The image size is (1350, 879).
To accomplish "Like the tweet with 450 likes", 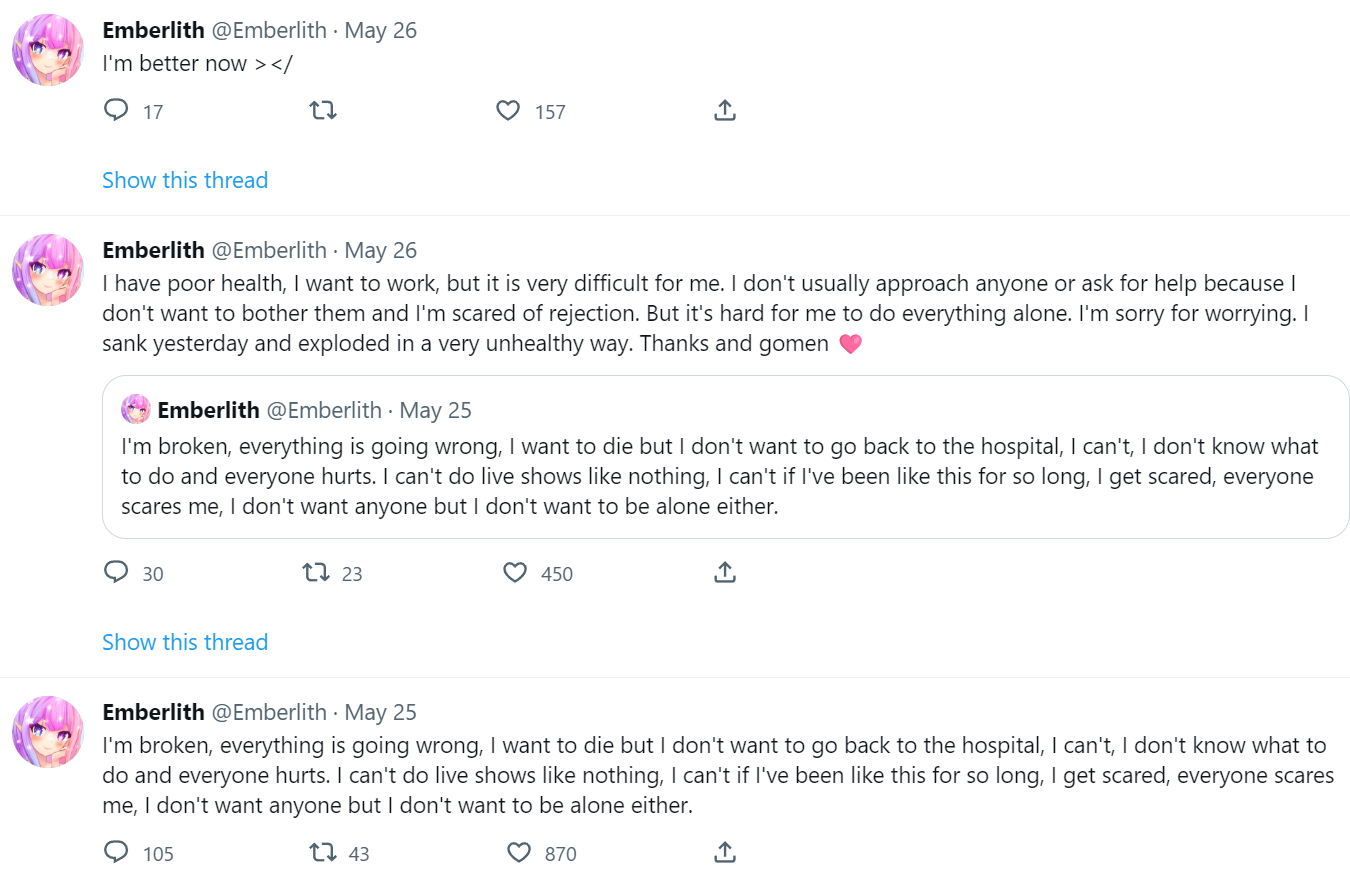I will pos(515,573).
